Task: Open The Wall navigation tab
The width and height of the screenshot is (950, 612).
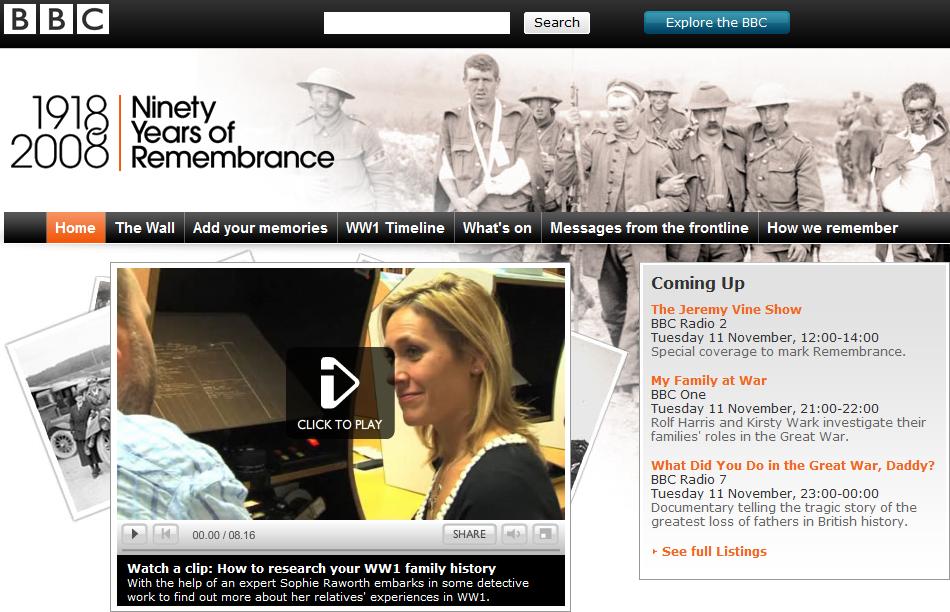Action: pyautogui.click(x=145, y=228)
